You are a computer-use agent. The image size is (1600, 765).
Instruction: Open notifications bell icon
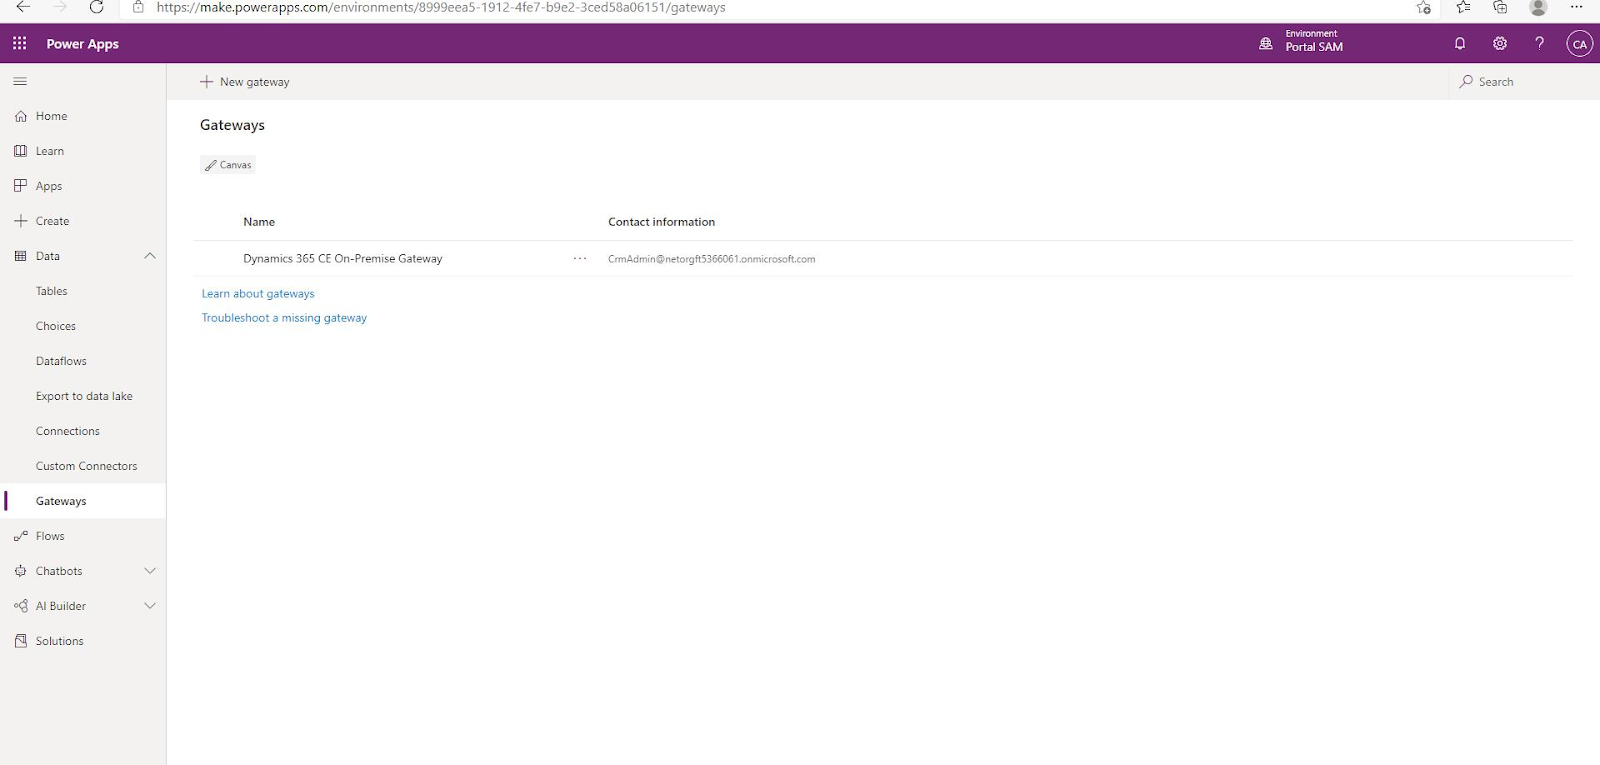point(1460,43)
